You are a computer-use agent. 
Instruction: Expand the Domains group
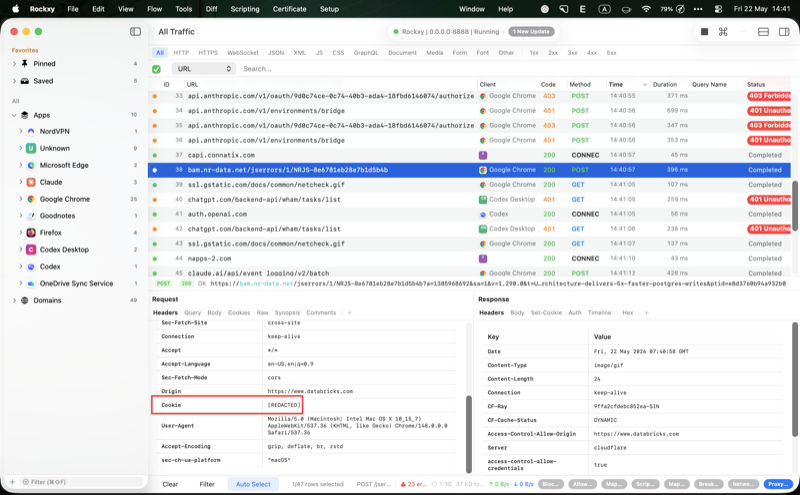click(14, 301)
